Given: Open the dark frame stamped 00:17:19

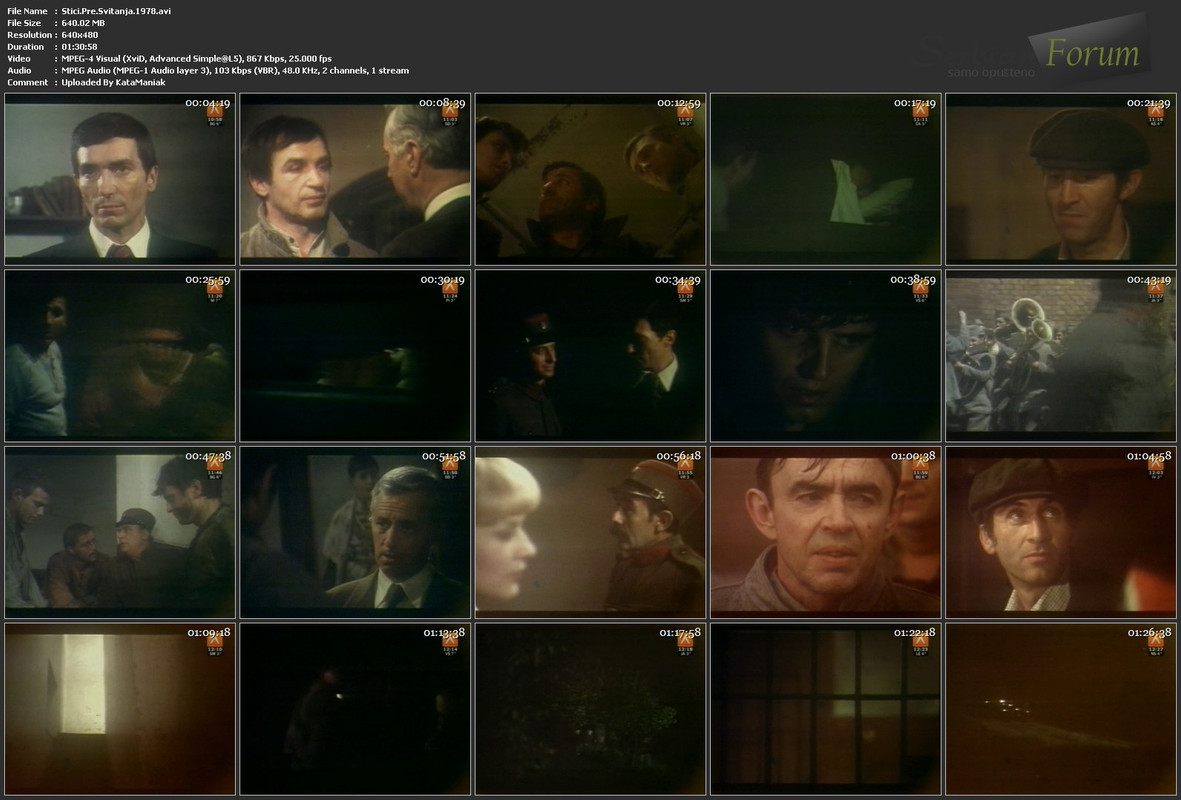Looking at the screenshot, I should click(x=825, y=179).
